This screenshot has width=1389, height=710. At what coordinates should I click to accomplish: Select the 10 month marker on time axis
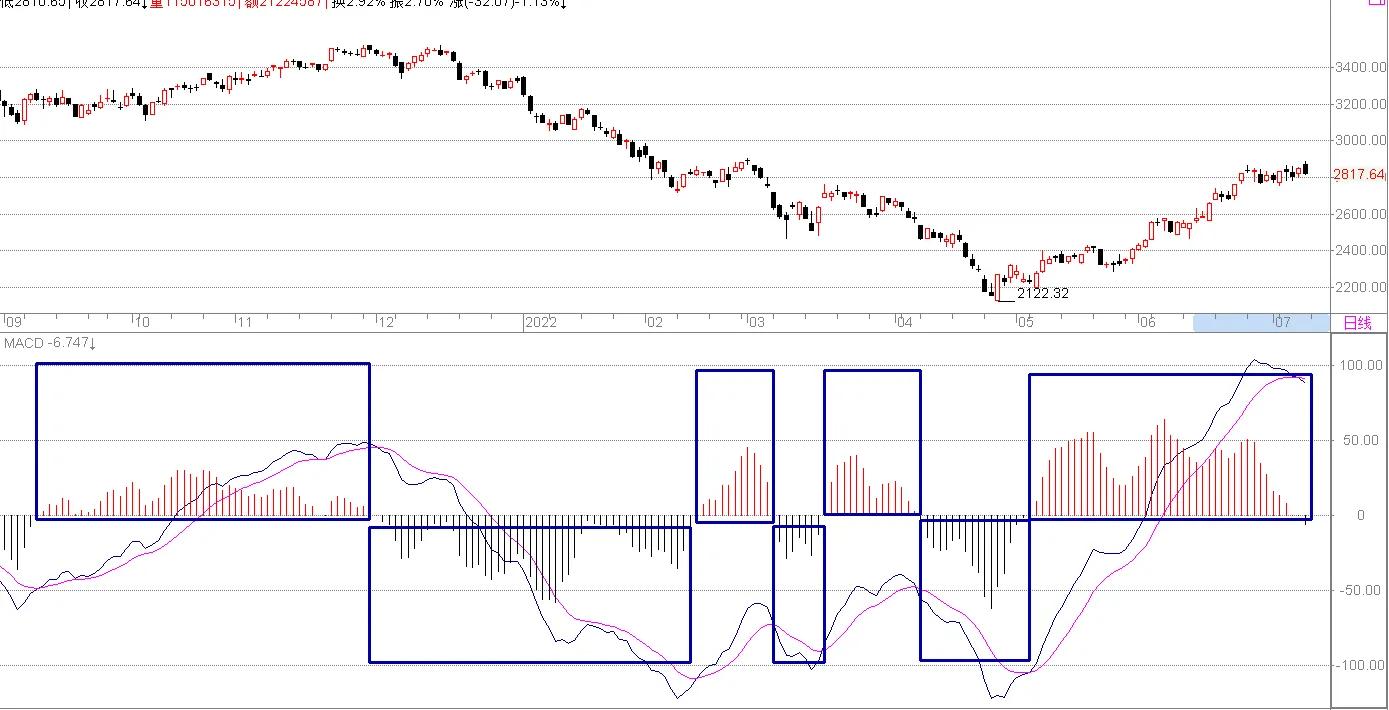(142, 322)
